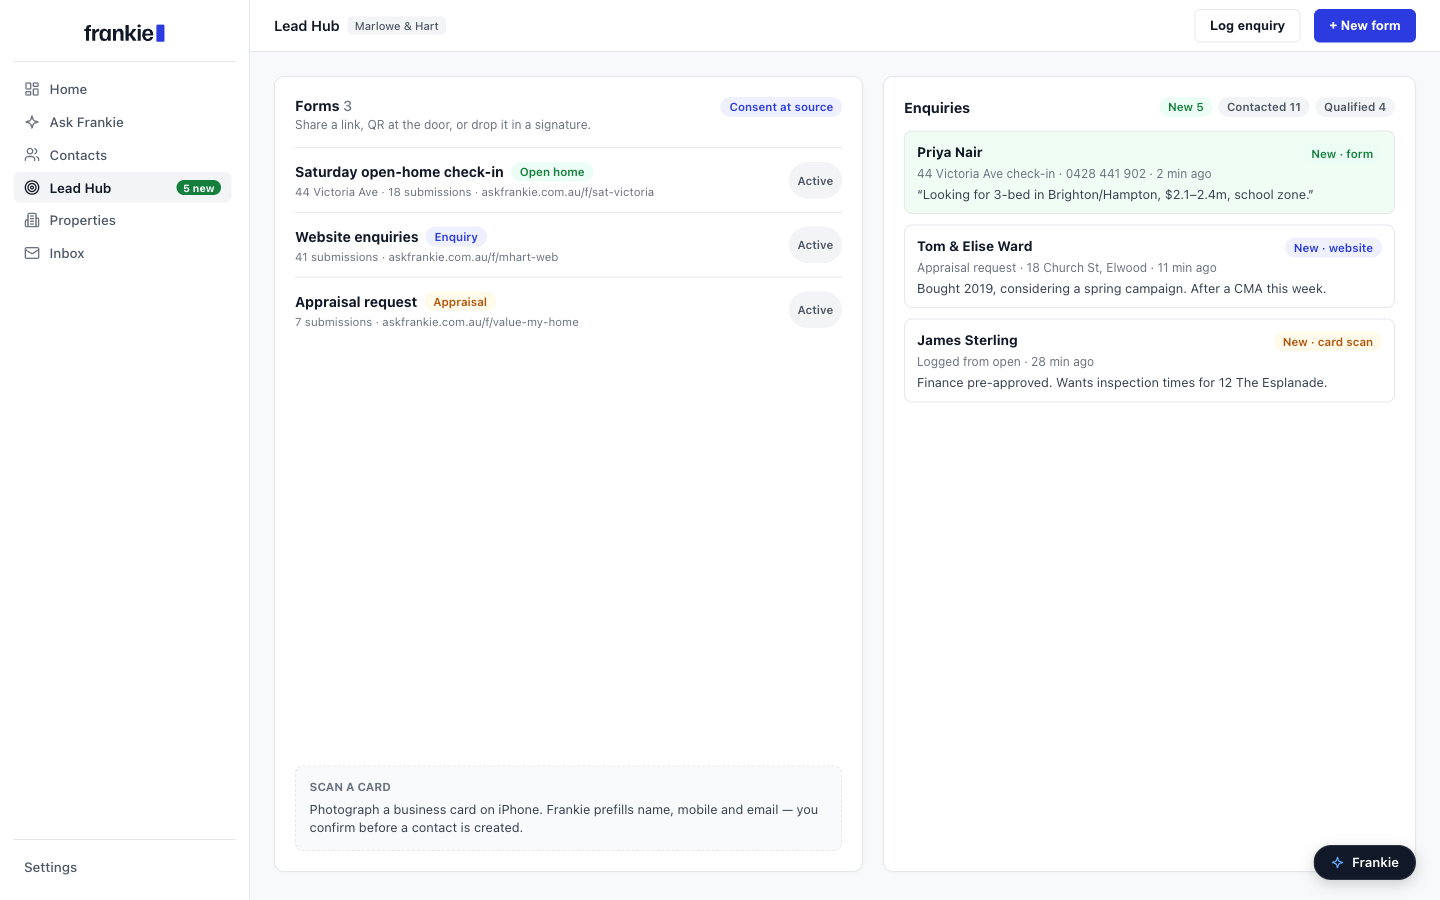Toggle Active status for Appraisal request form
This screenshot has height=900, width=1440.
(x=815, y=310)
